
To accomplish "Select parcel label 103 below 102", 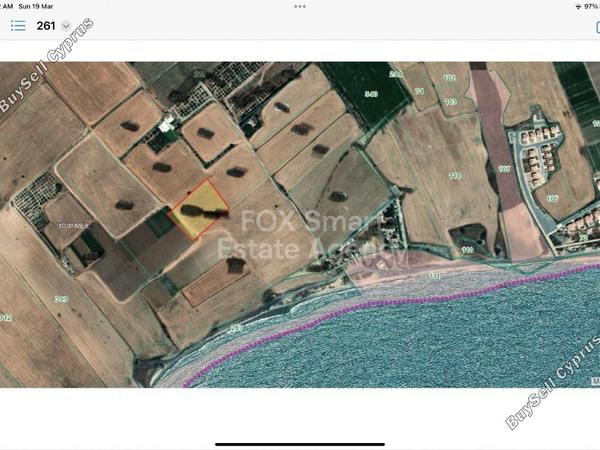I will click(x=450, y=101).
